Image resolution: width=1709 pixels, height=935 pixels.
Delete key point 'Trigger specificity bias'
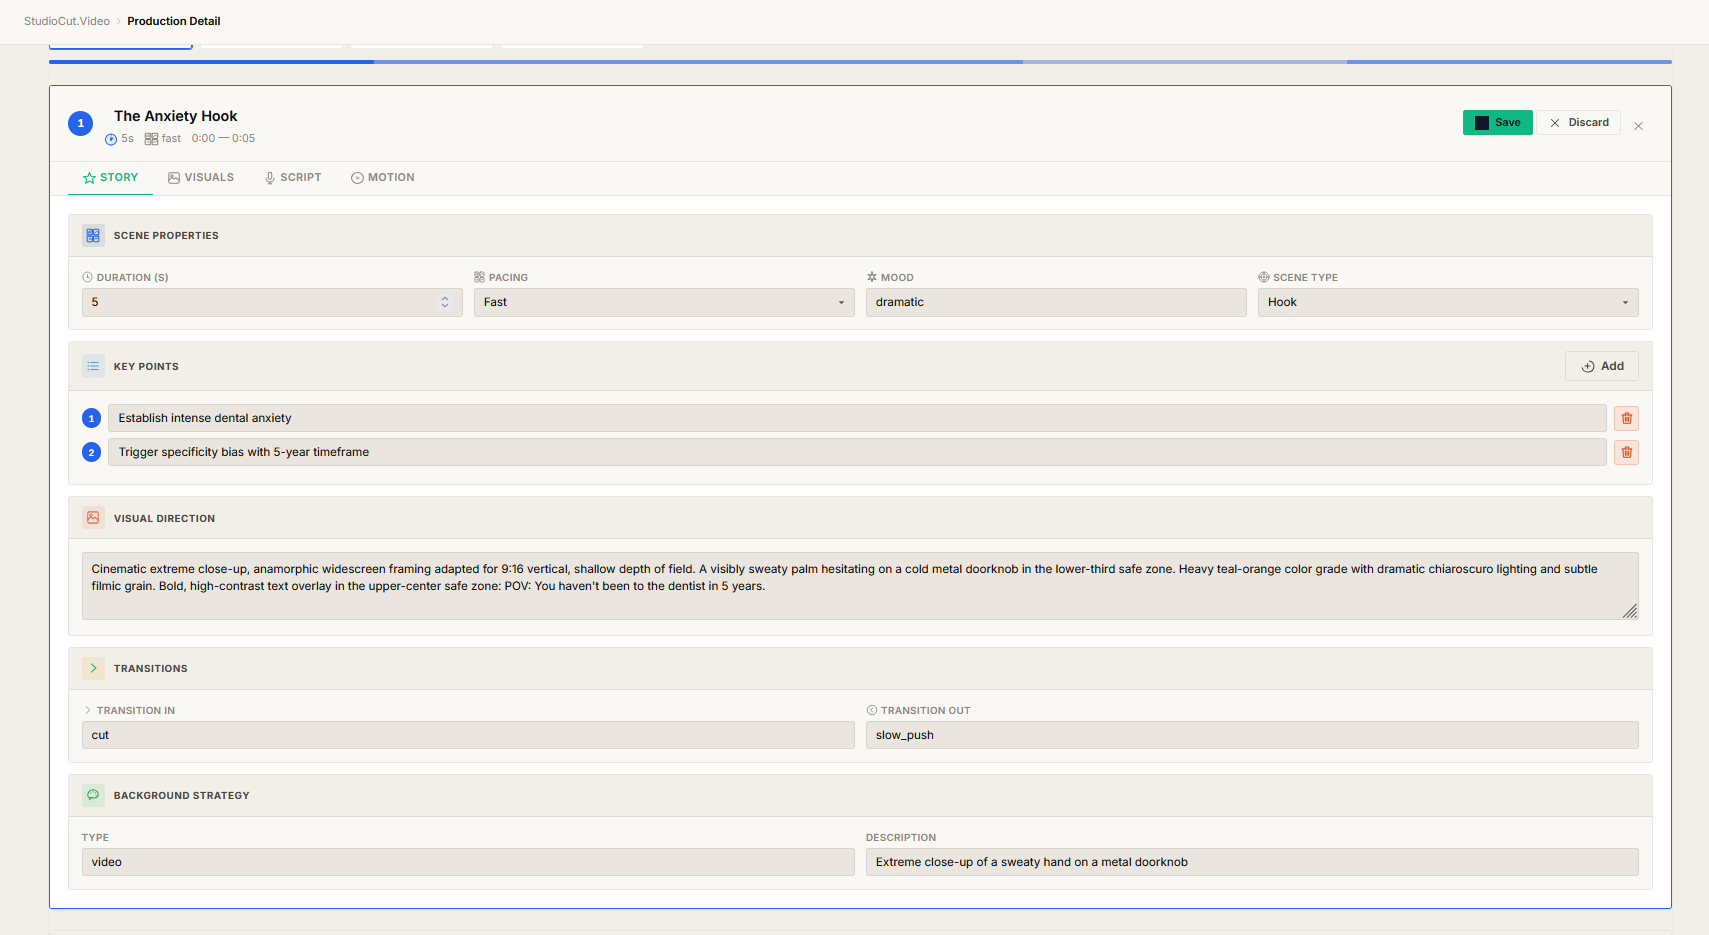point(1627,452)
